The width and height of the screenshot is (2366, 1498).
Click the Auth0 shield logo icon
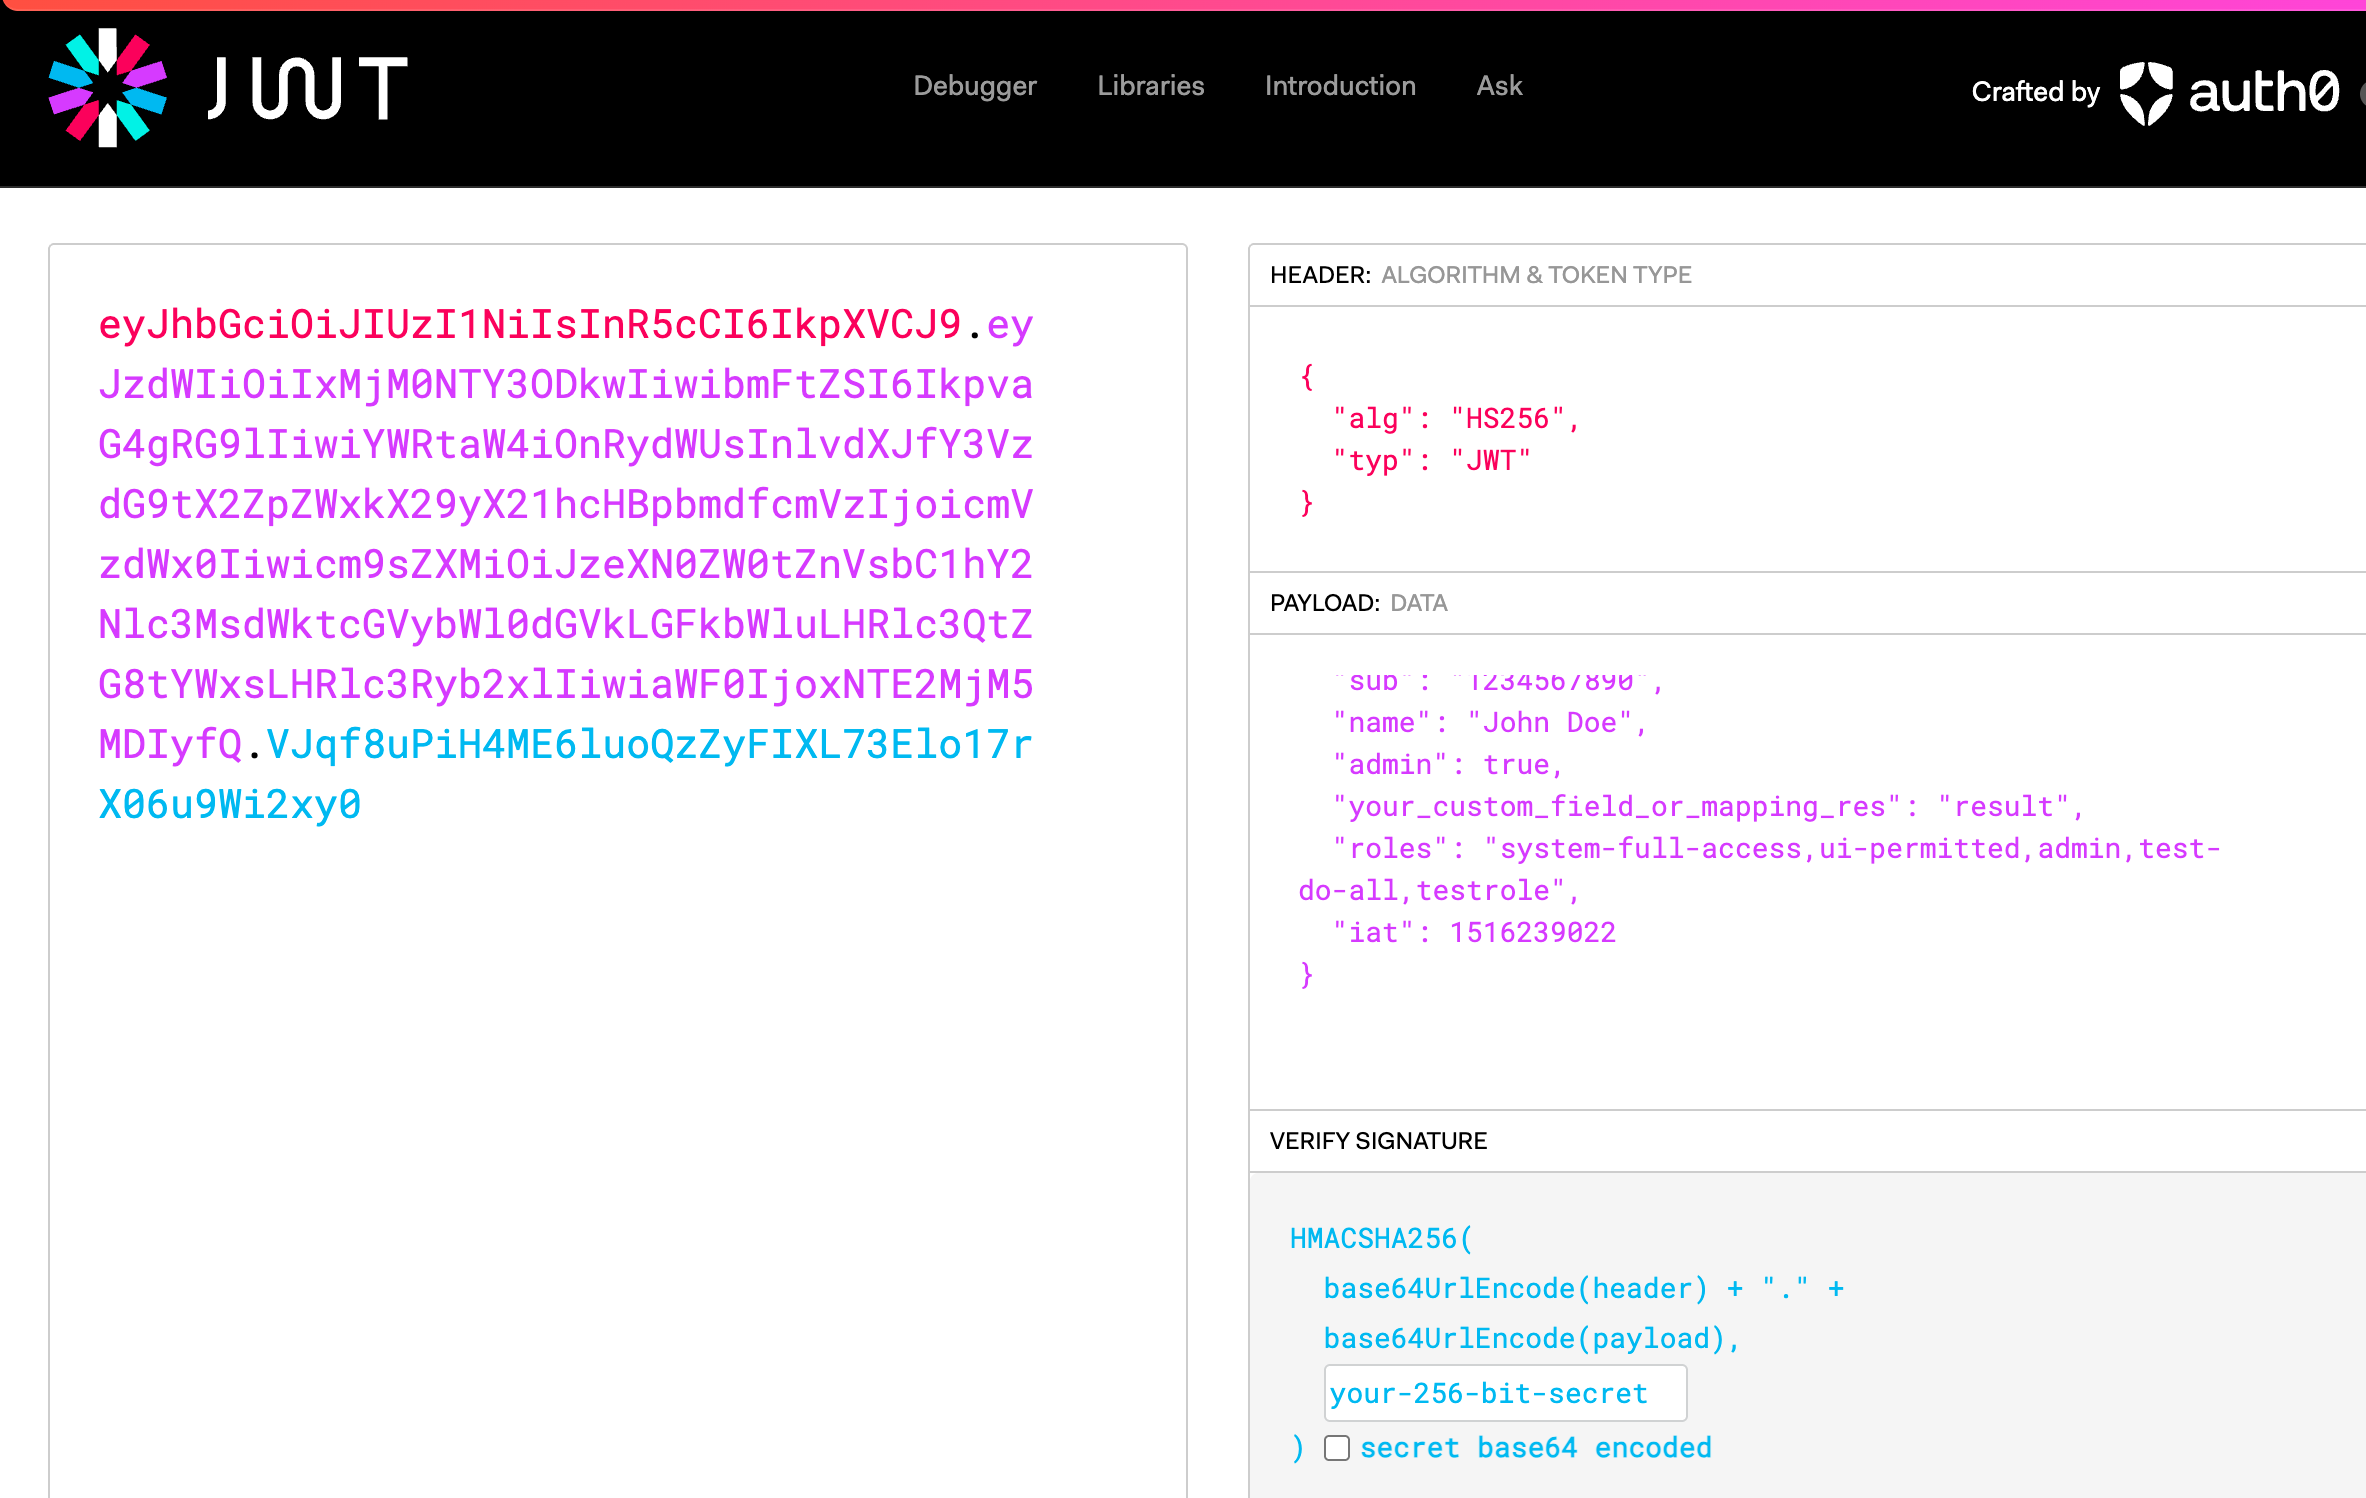2145,93
